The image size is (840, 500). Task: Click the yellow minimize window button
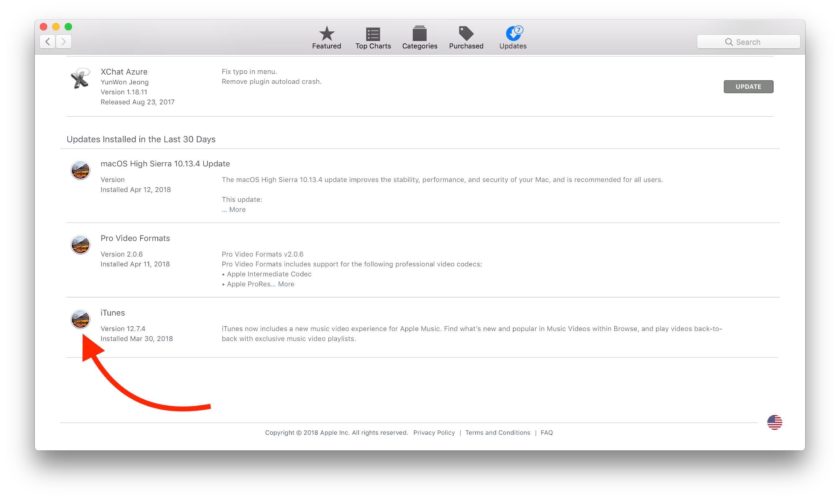[56, 27]
